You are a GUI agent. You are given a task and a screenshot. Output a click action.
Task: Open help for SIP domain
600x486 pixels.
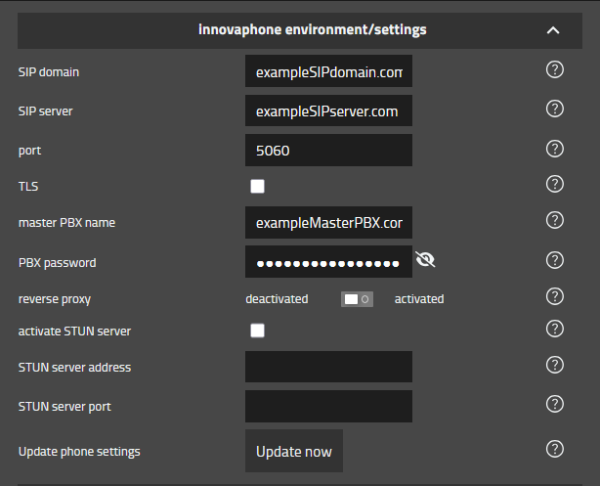click(x=554, y=70)
